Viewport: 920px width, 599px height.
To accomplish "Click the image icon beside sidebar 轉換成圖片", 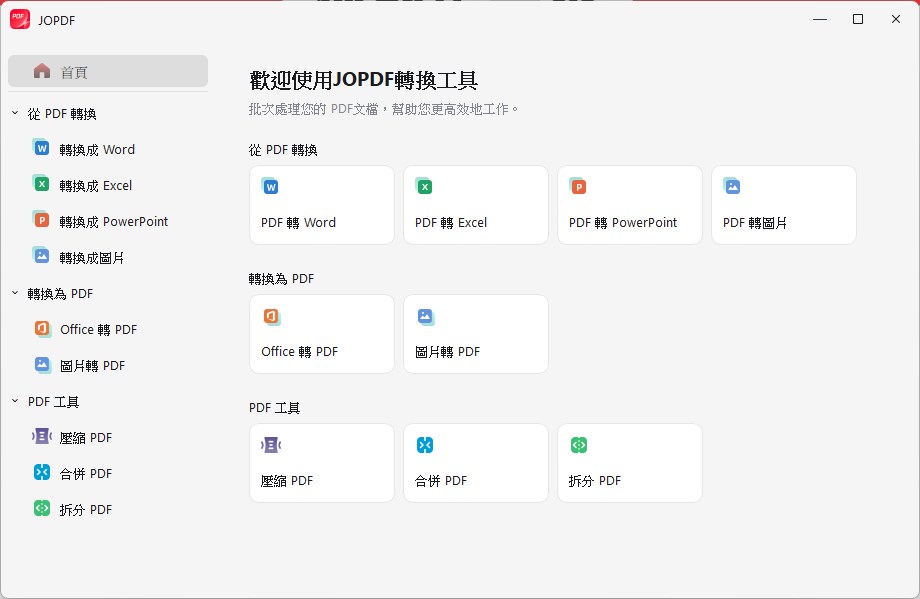I will pos(40,255).
